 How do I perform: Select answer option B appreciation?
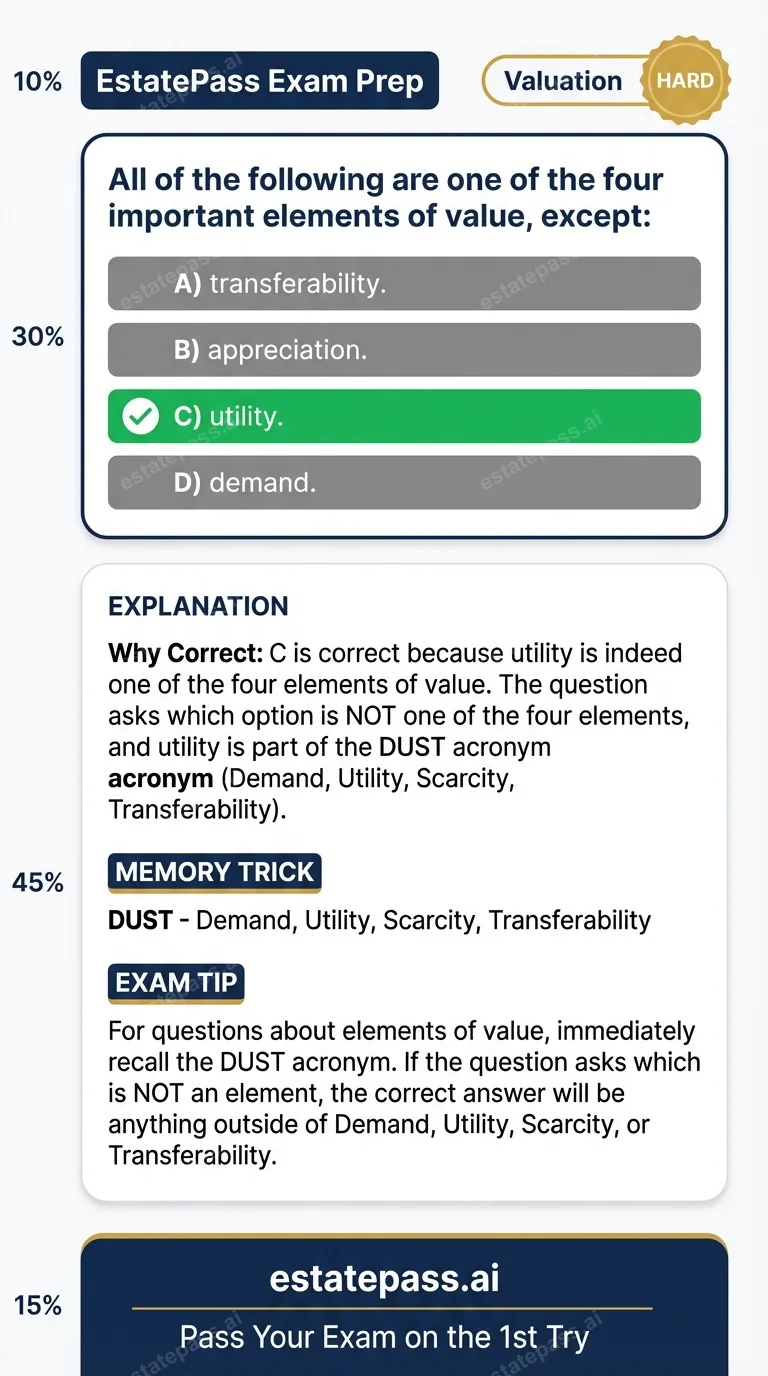click(x=404, y=349)
